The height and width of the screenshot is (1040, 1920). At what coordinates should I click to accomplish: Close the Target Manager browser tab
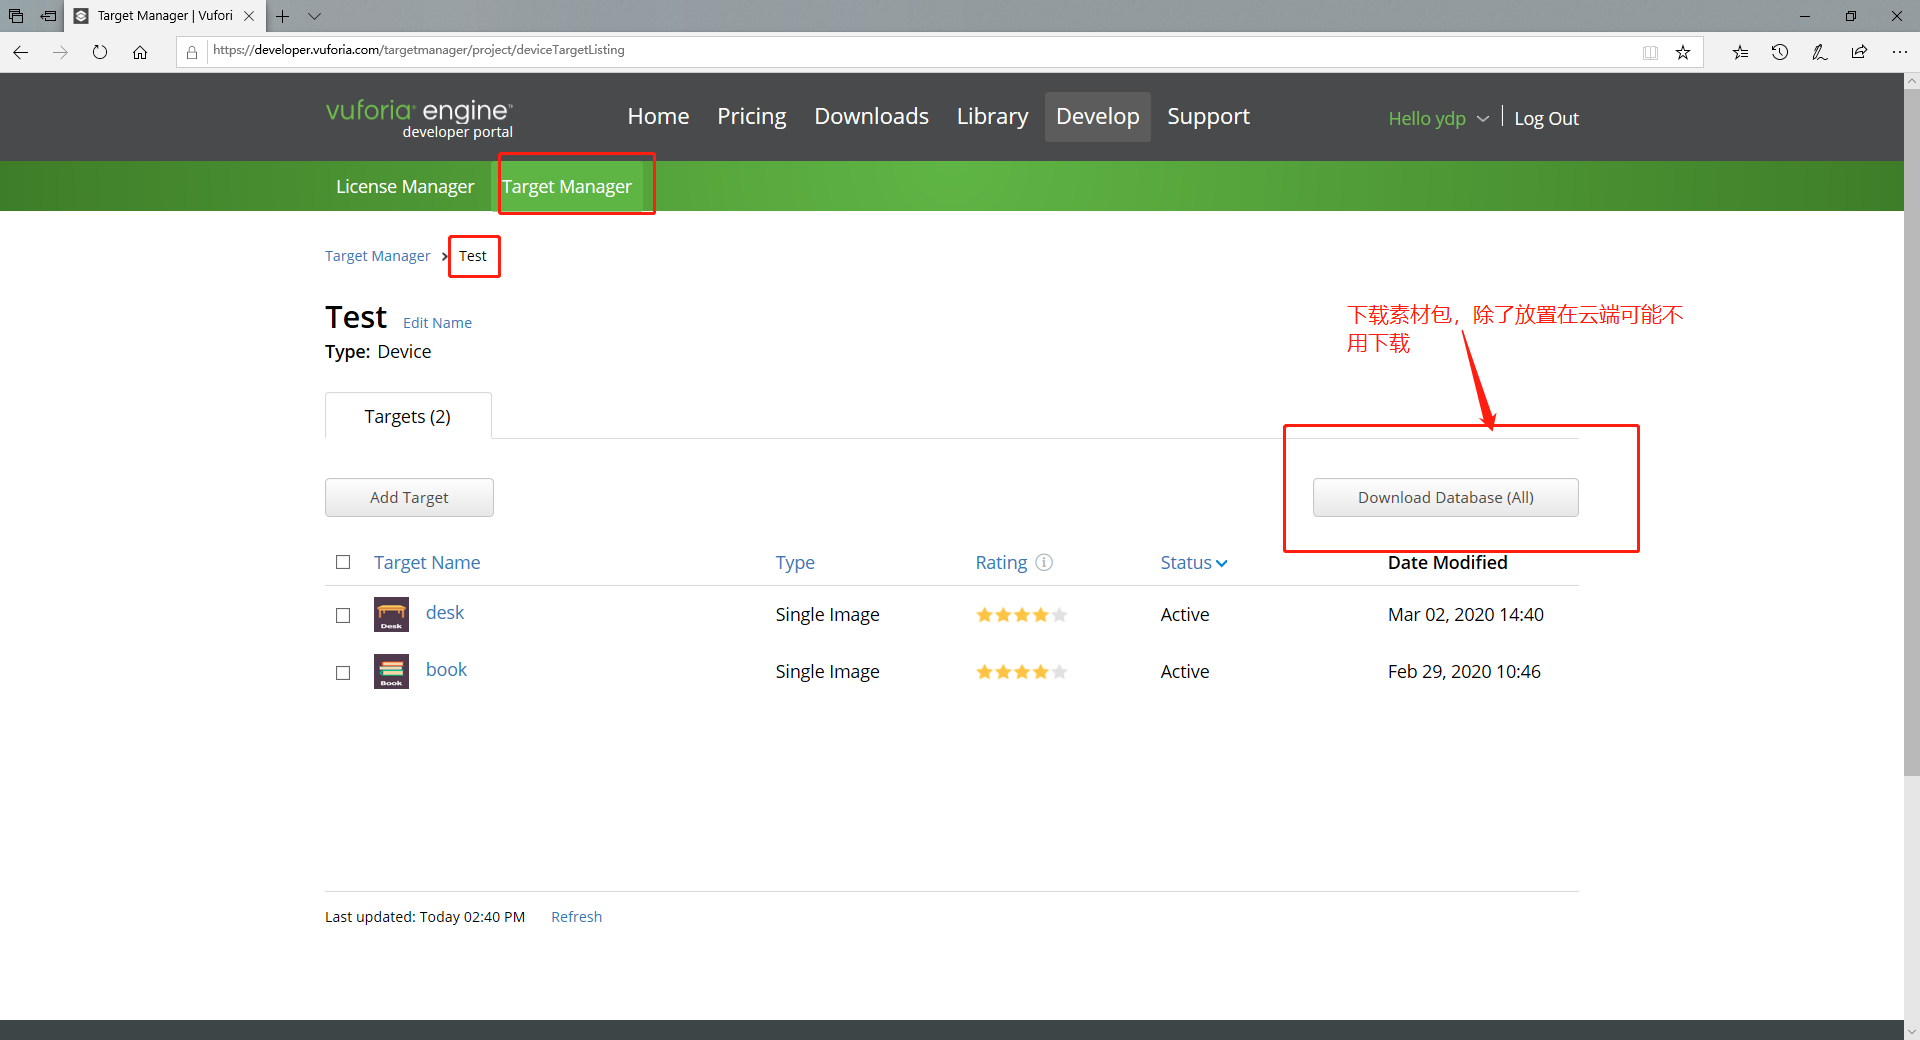249,16
